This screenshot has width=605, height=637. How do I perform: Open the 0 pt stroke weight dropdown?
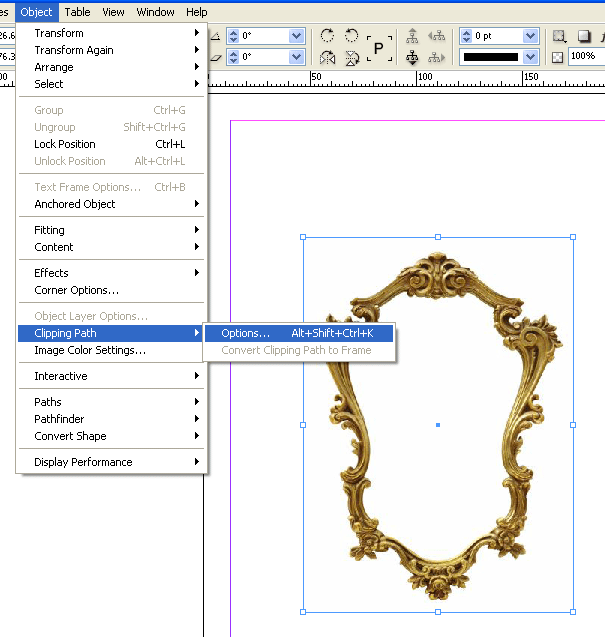click(530, 36)
